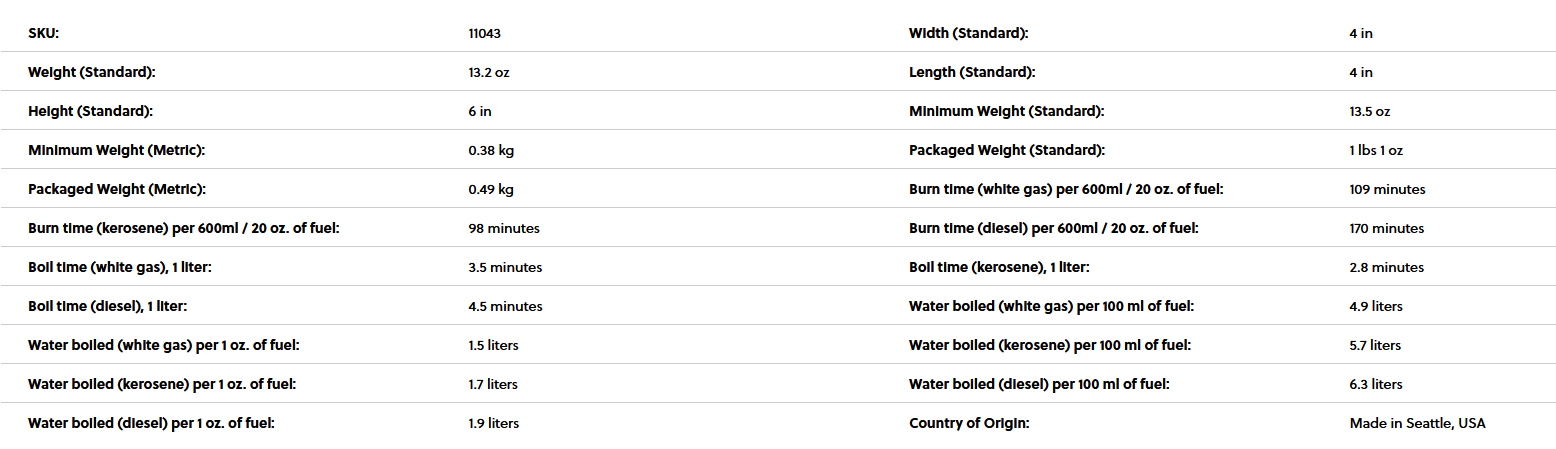Click the 0.38 kg value

click(x=490, y=150)
